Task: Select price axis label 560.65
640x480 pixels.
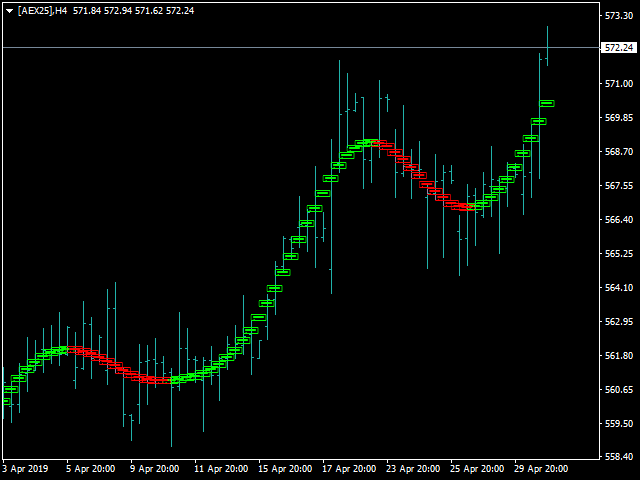Action: [619, 390]
